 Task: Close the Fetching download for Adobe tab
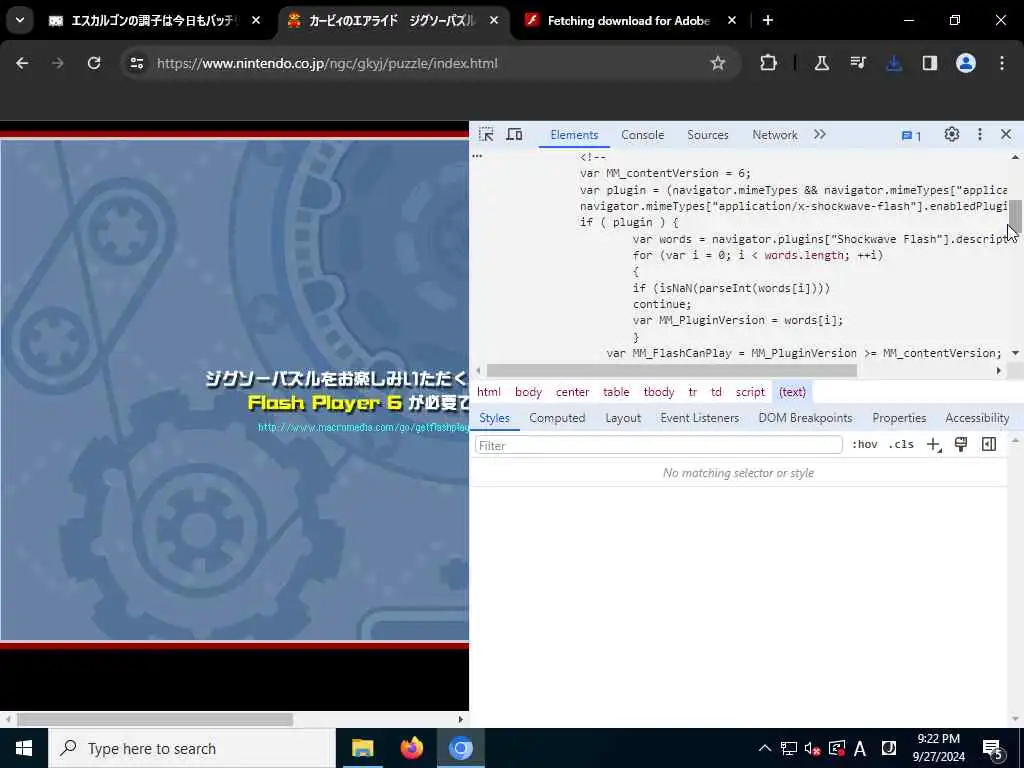(x=731, y=20)
